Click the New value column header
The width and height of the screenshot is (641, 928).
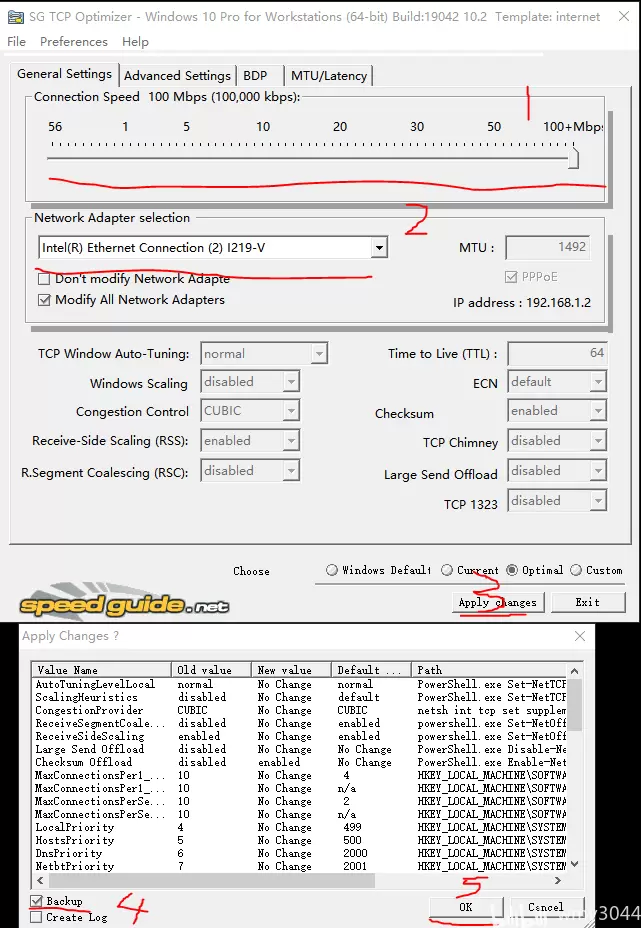click(291, 670)
